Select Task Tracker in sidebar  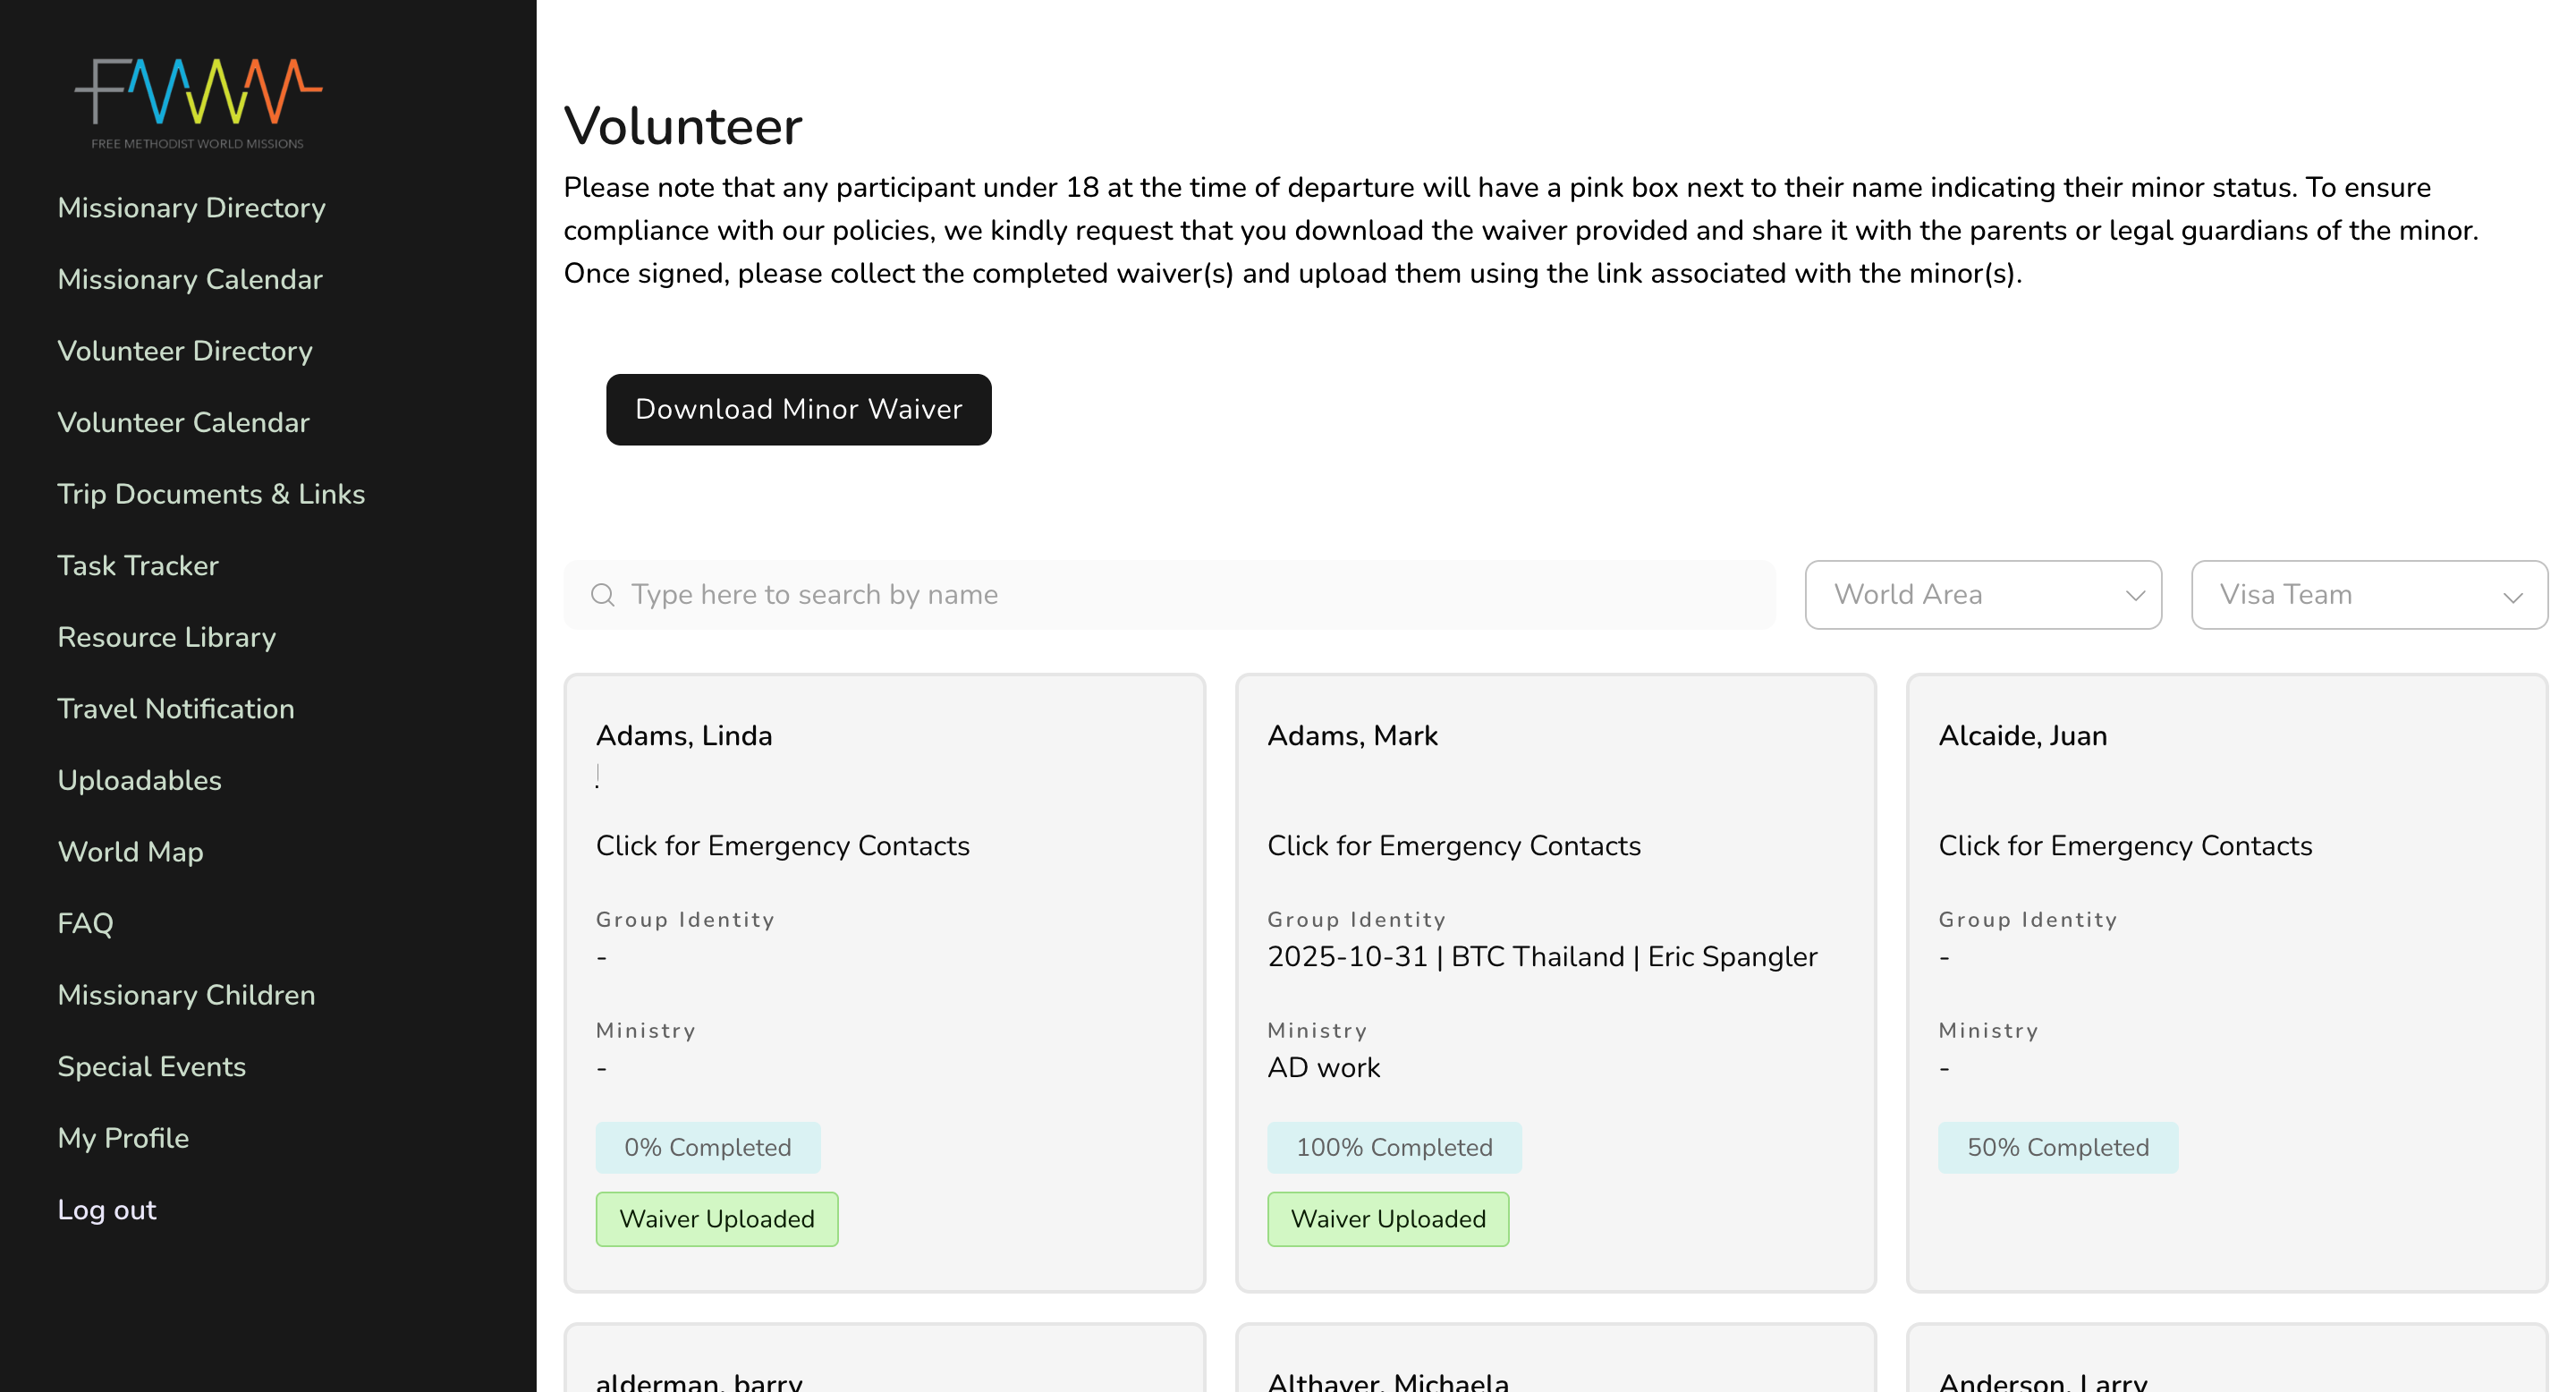(138, 566)
